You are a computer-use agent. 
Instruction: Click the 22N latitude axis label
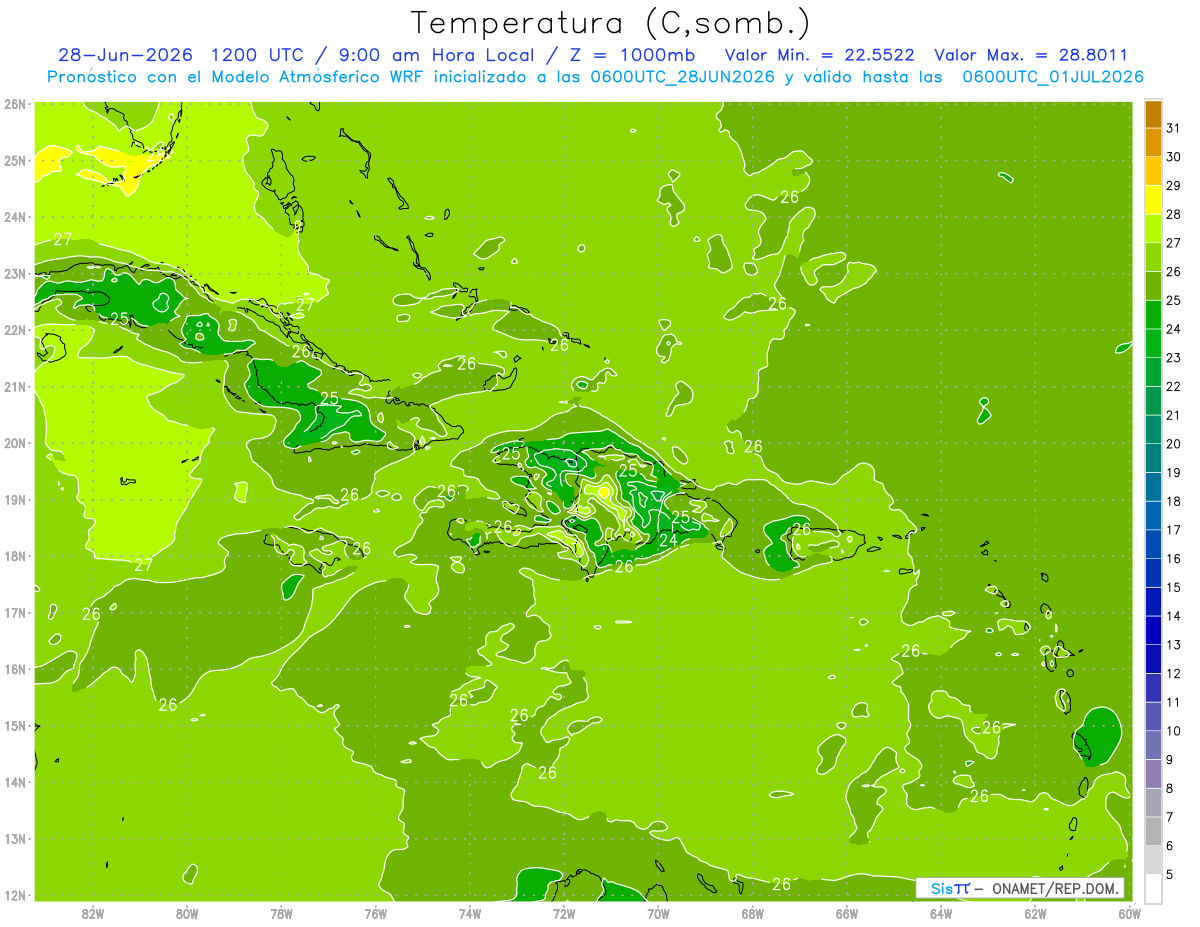14,330
